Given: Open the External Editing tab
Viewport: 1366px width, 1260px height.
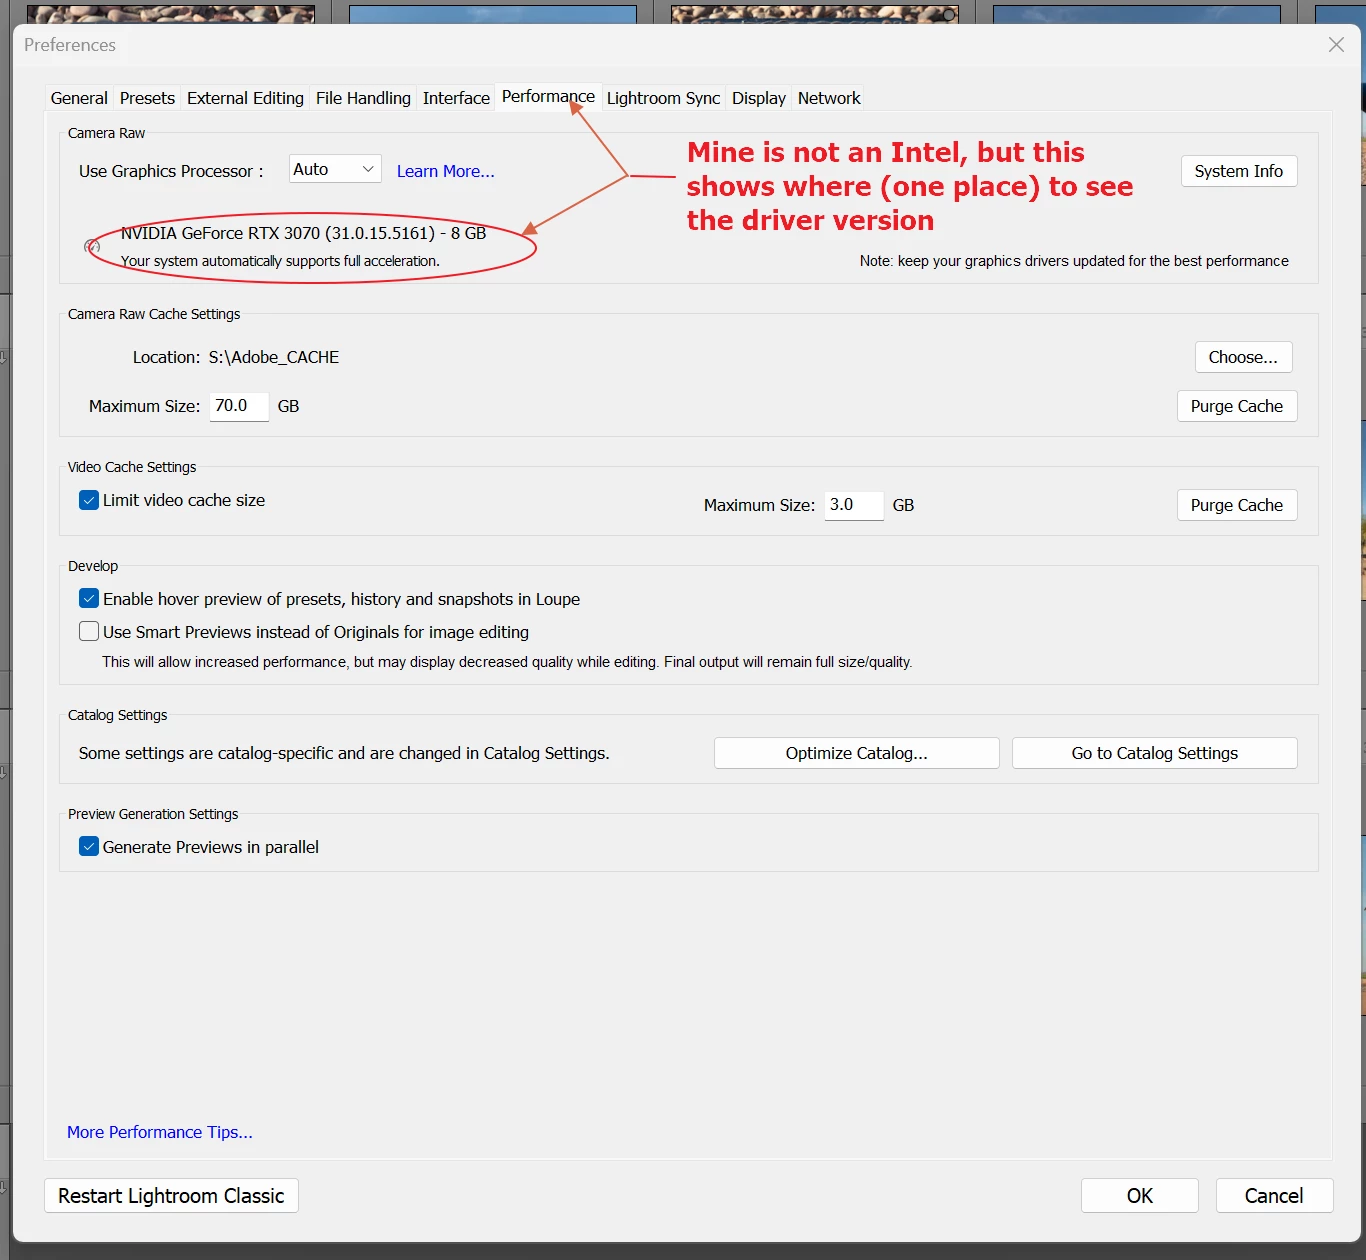Looking at the screenshot, I should pyautogui.click(x=245, y=98).
